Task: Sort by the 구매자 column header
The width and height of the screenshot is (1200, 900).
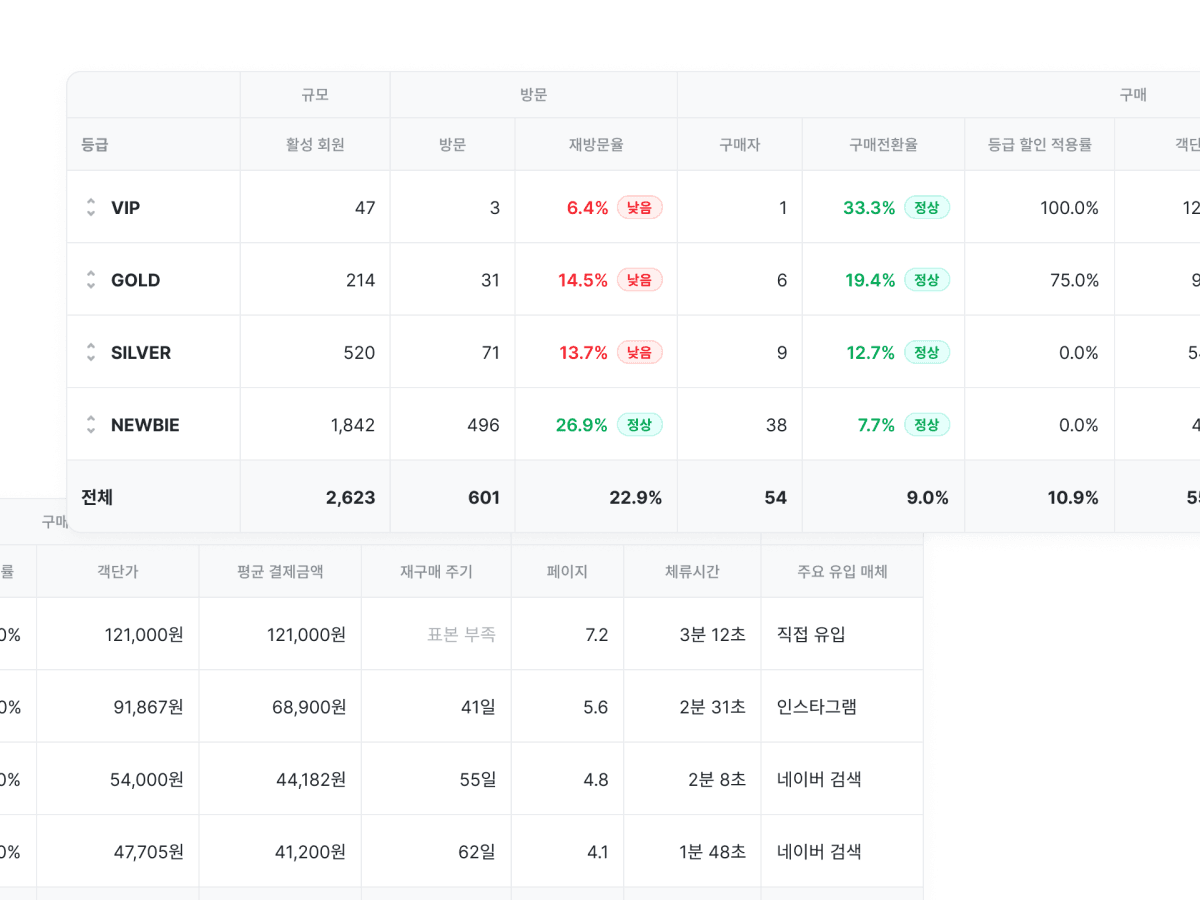Action: click(740, 144)
